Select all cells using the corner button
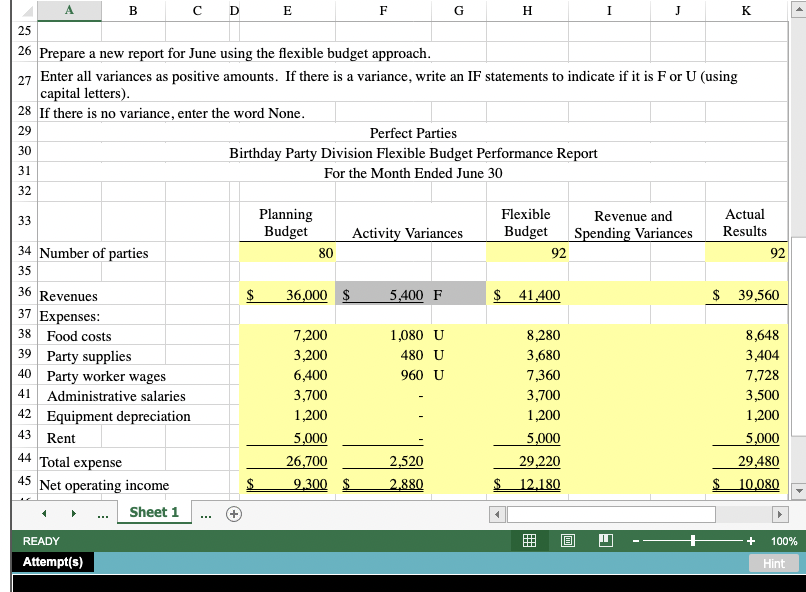The image size is (806, 592). (22, 9)
